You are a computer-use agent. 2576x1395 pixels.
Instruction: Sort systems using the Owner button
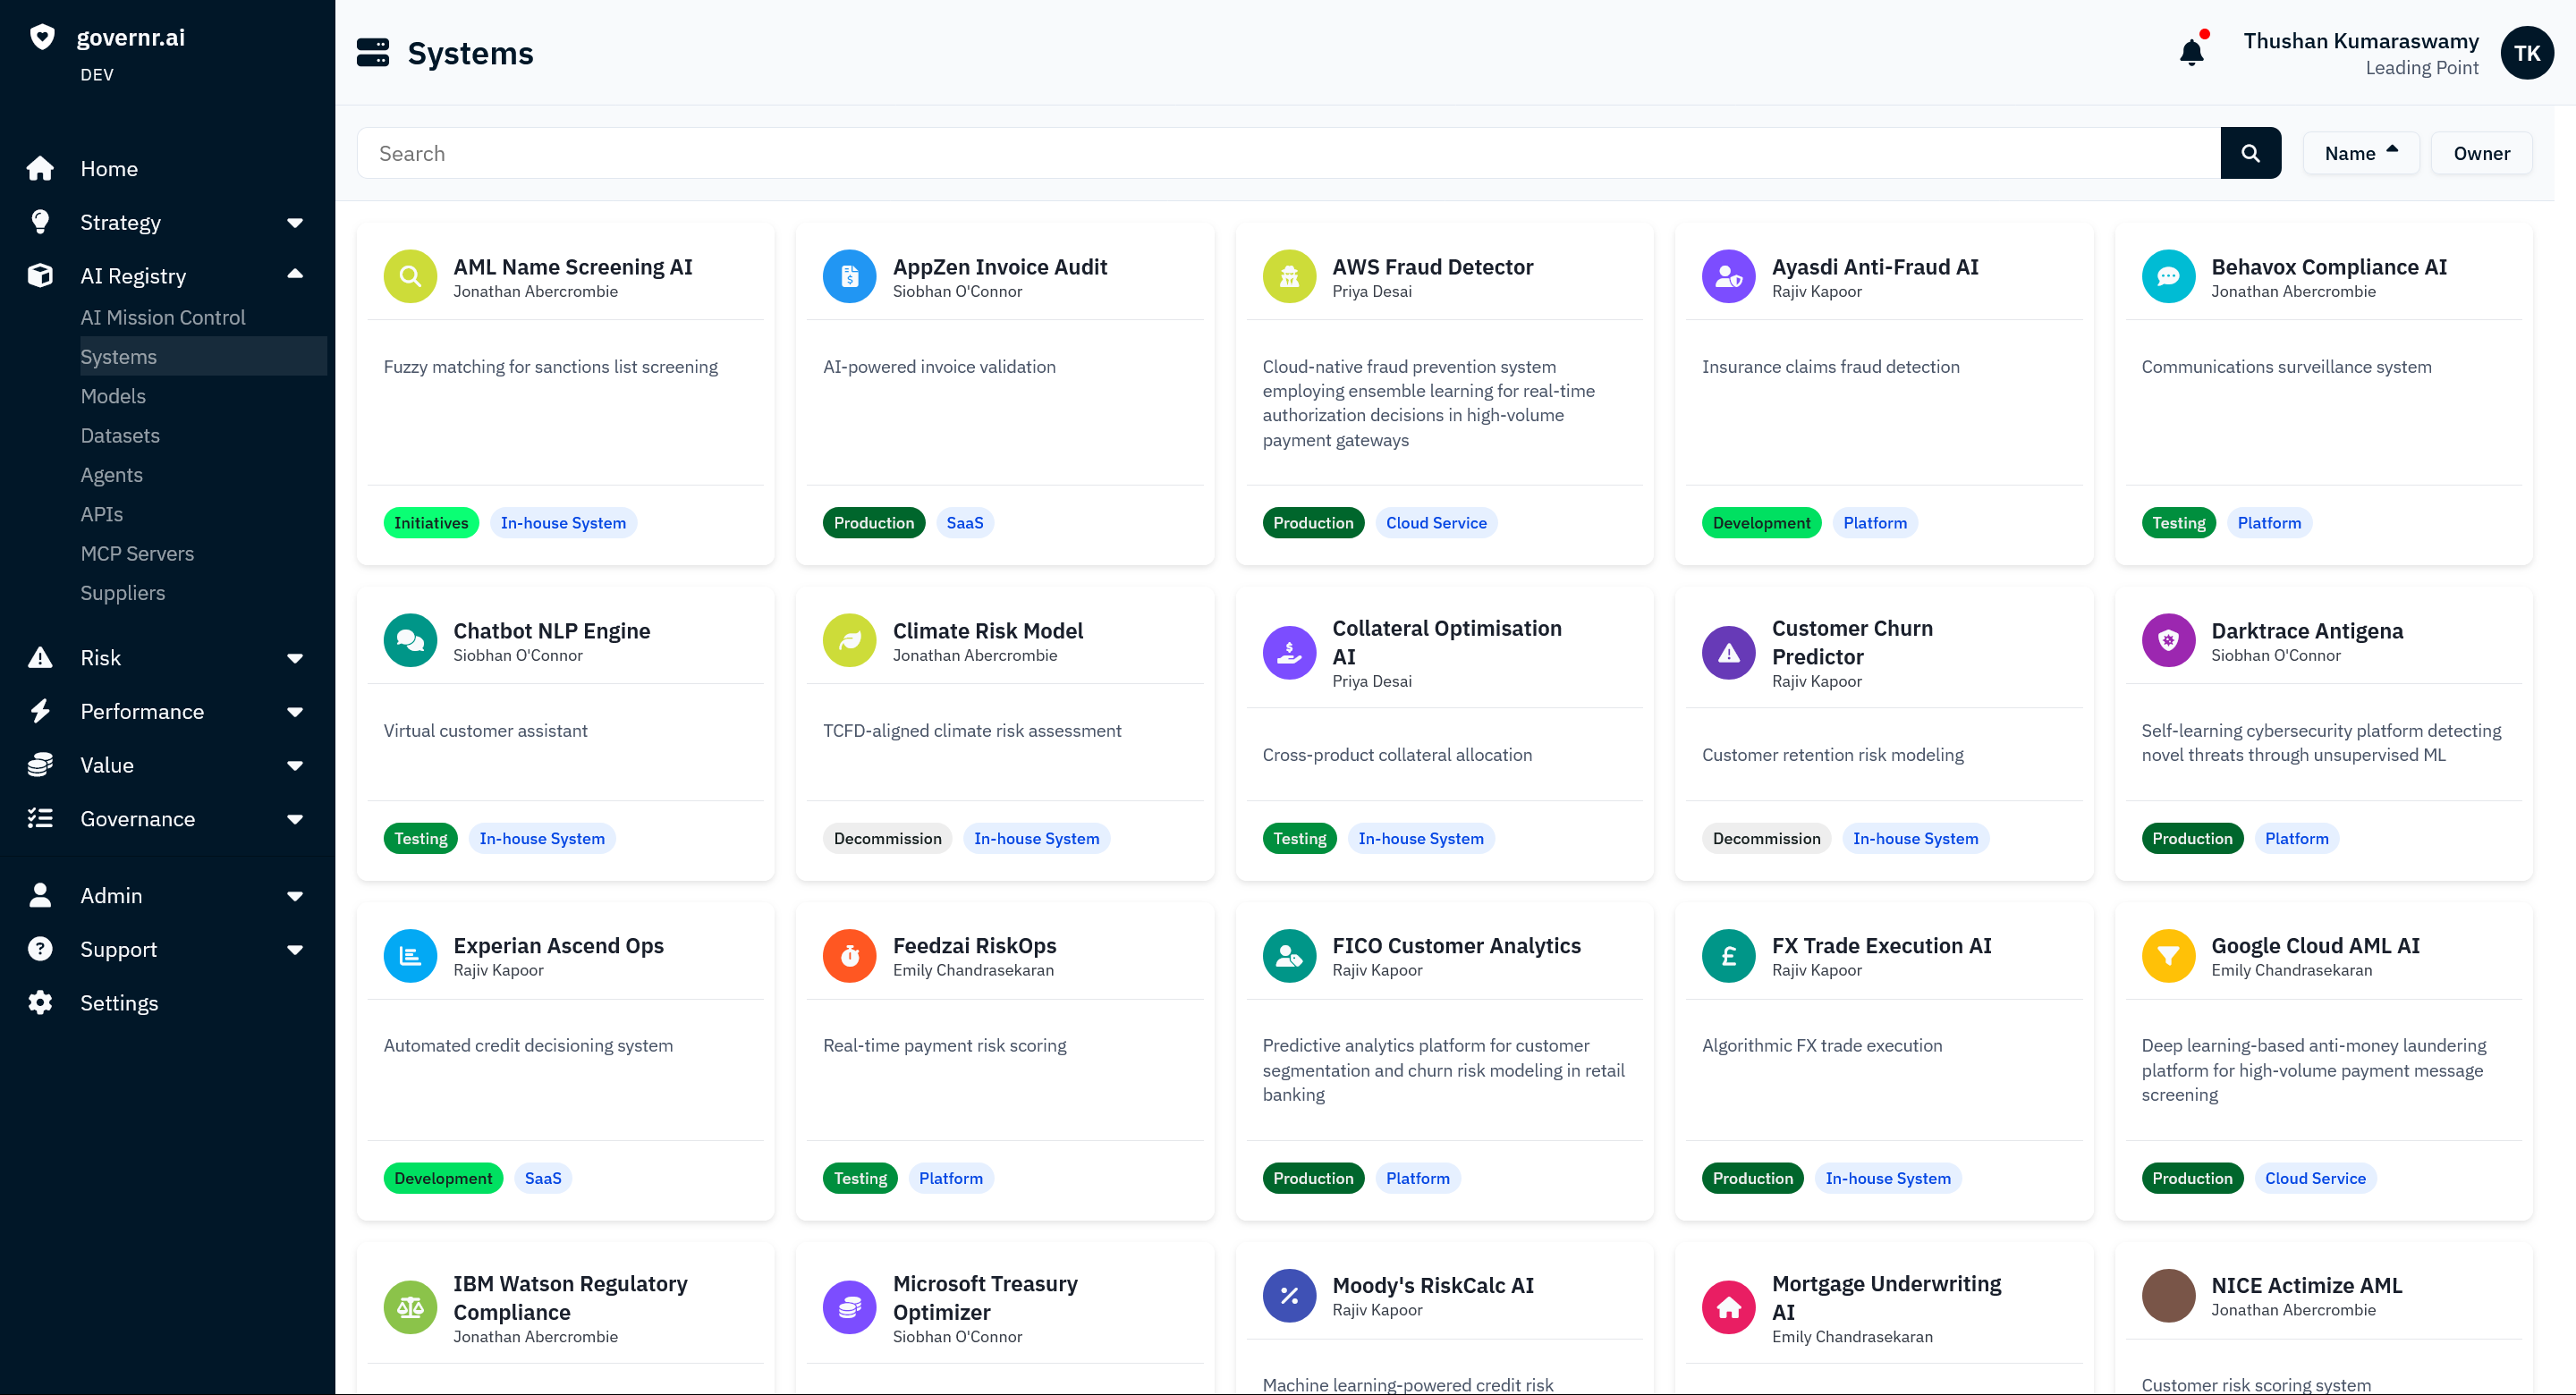coord(2481,152)
